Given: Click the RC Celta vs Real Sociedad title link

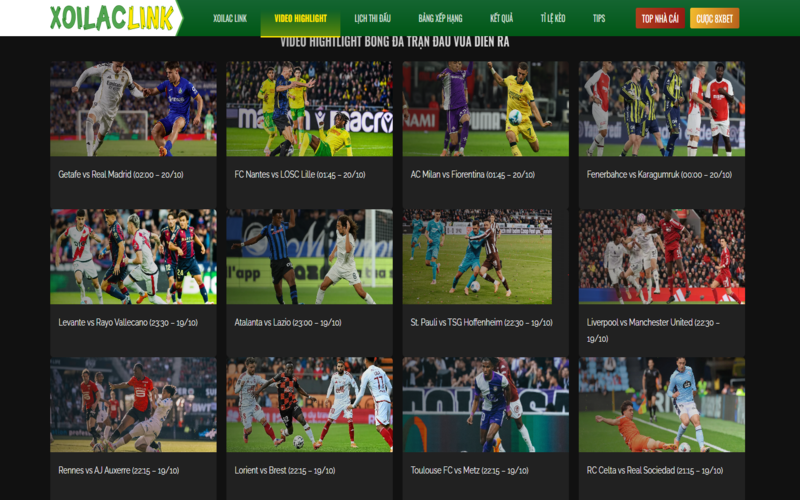Looking at the screenshot, I should [x=654, y=470].
